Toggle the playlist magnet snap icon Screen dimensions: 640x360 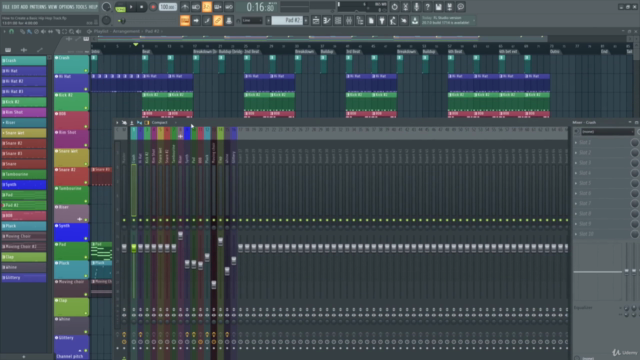point(11,31)
